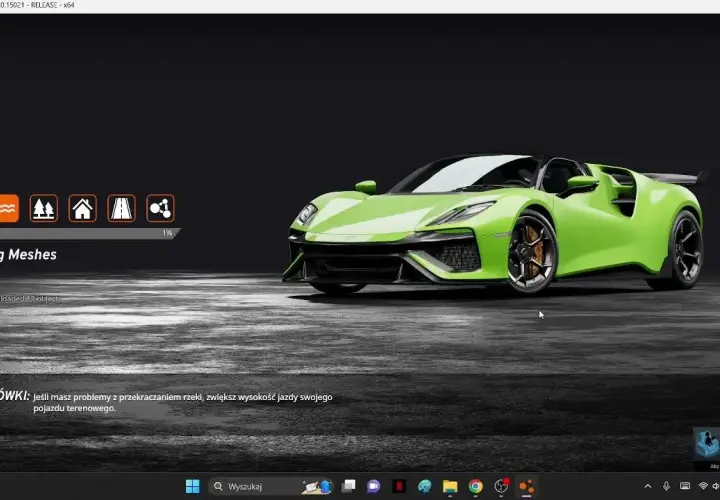This screenshot has width=720, height=500.
Task: Open the touch keyboard tray icon
Action: (685, 486)
